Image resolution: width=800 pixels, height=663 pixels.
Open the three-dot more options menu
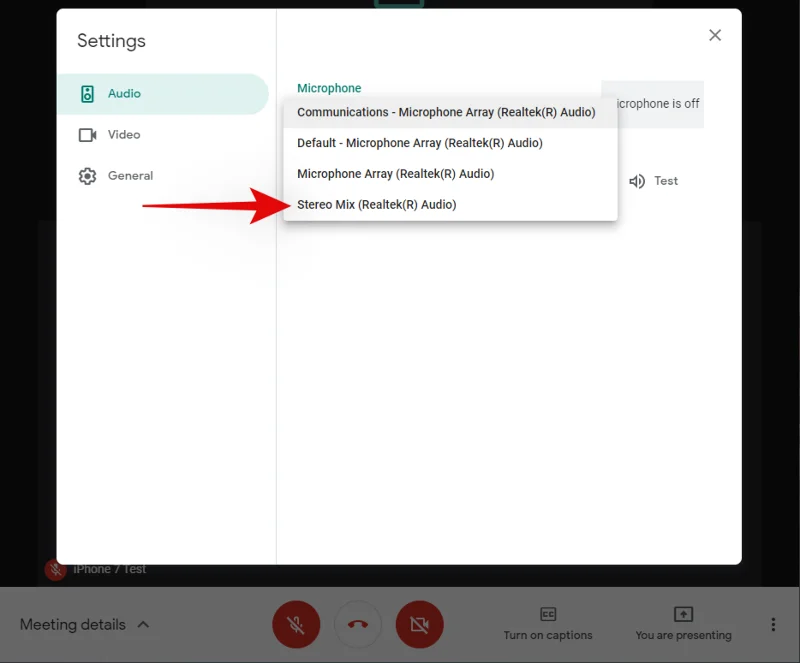tap(773, 624)
